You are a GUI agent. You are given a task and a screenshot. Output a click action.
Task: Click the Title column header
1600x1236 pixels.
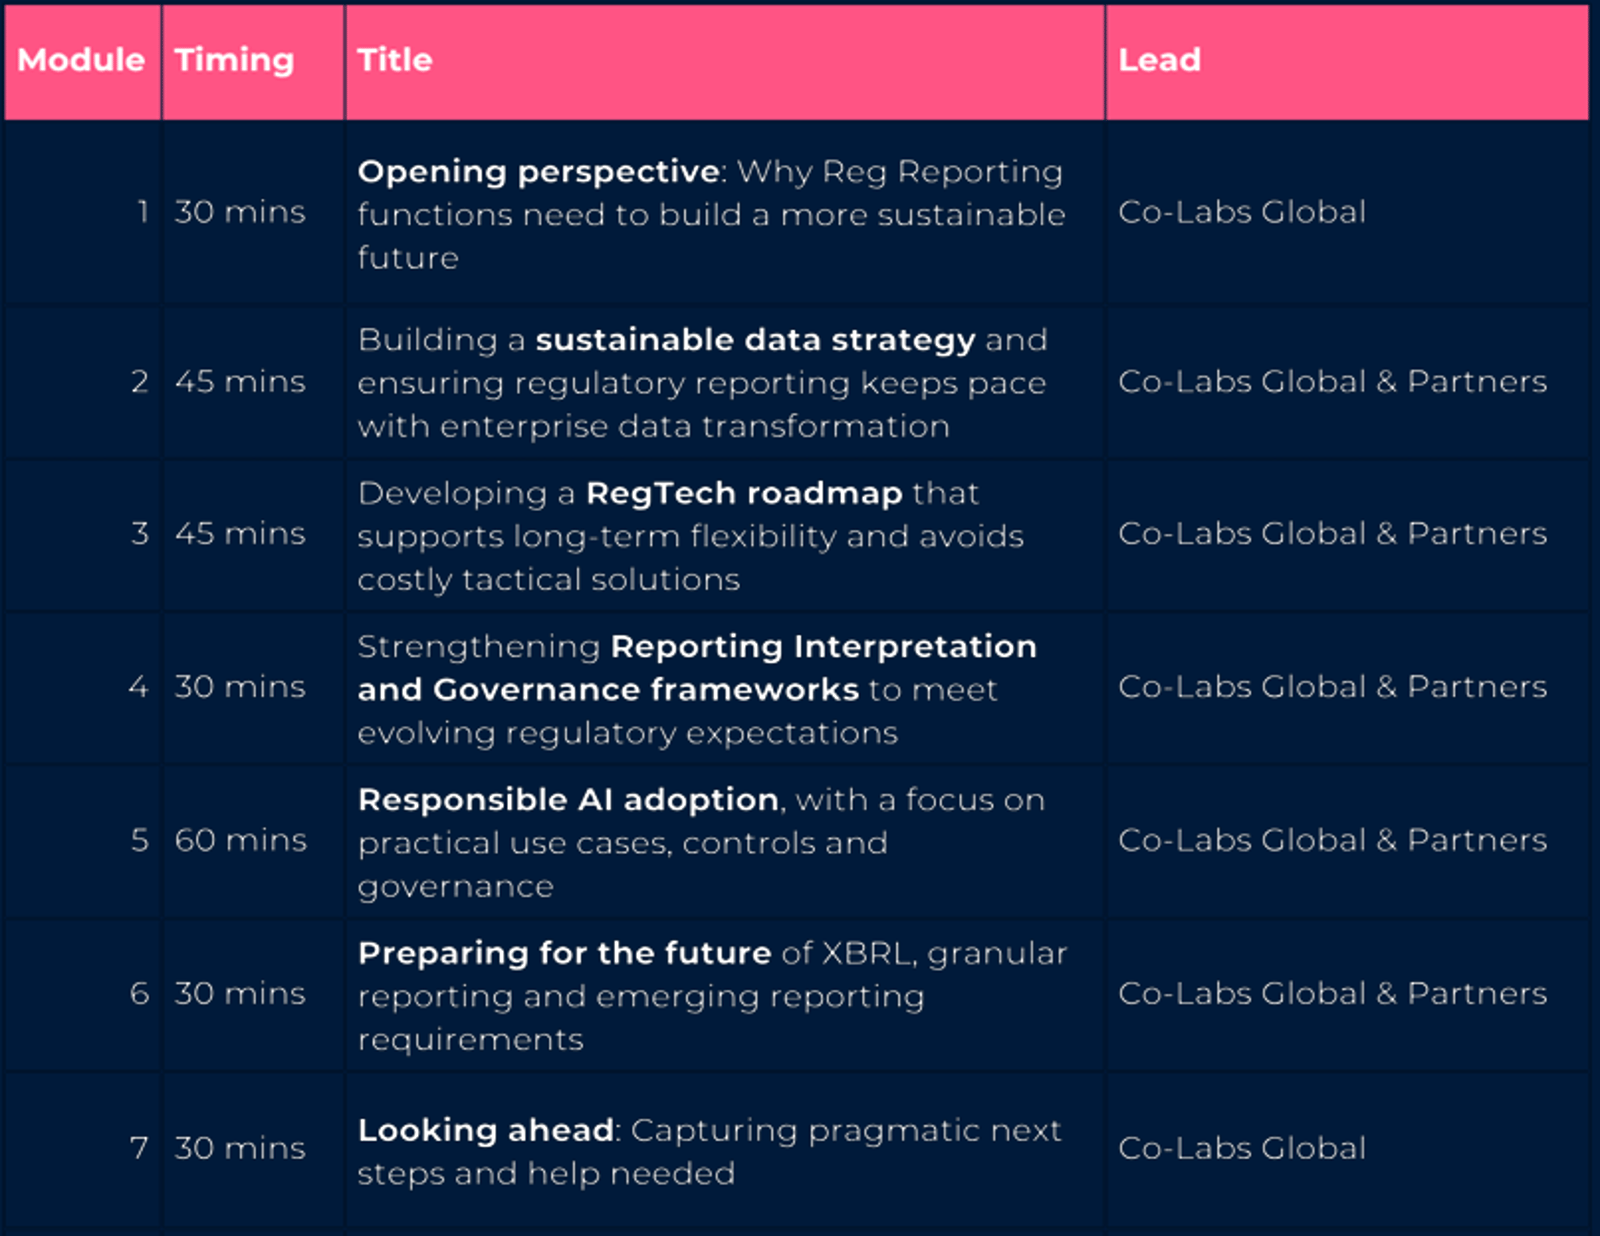tap(725, 61)
